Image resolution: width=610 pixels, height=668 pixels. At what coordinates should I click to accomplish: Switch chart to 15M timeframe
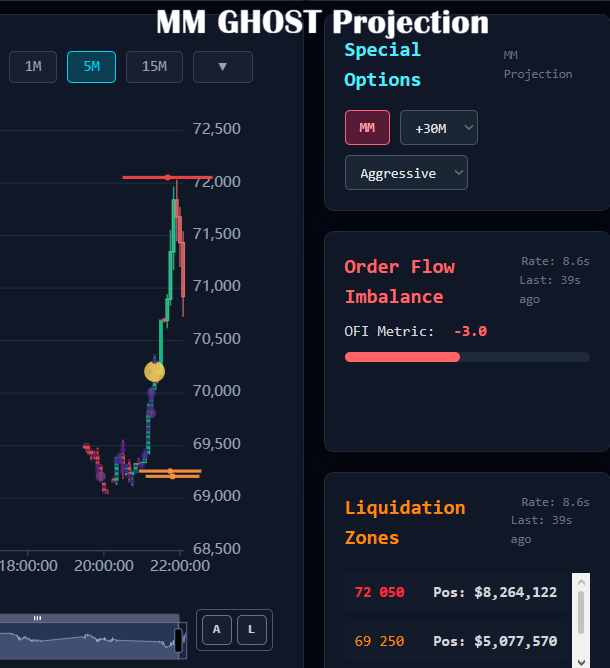click(154, 67)
